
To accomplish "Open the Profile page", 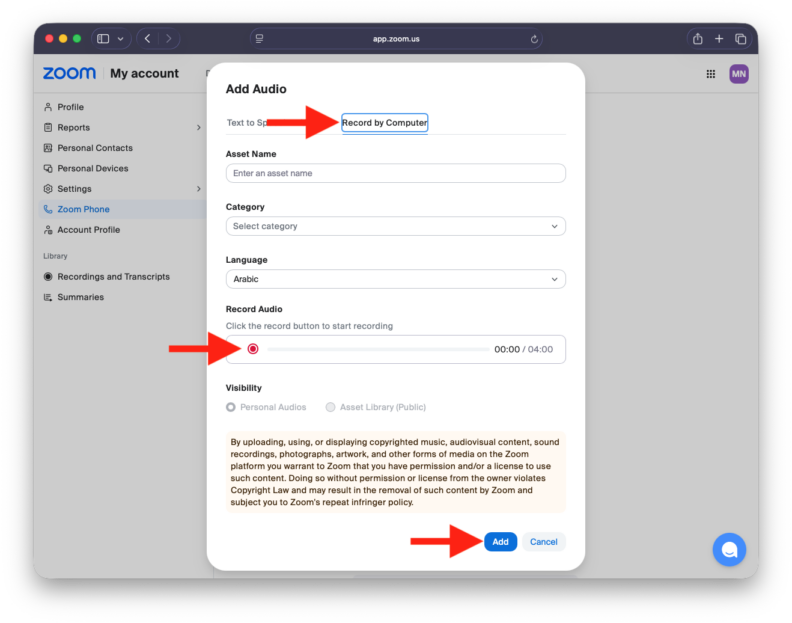I will pos(71,107).
